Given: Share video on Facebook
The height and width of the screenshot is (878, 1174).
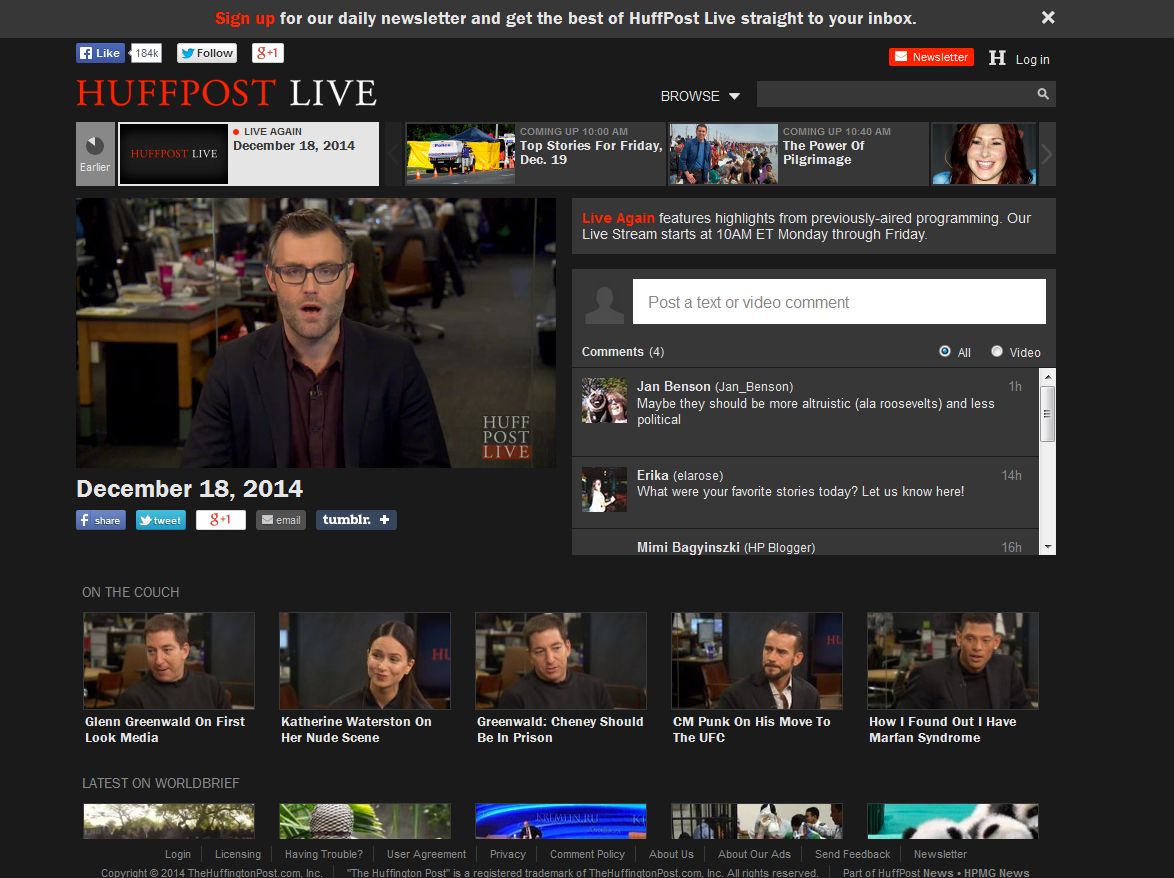Looking at the screenshot, I should tap(100, 520).
